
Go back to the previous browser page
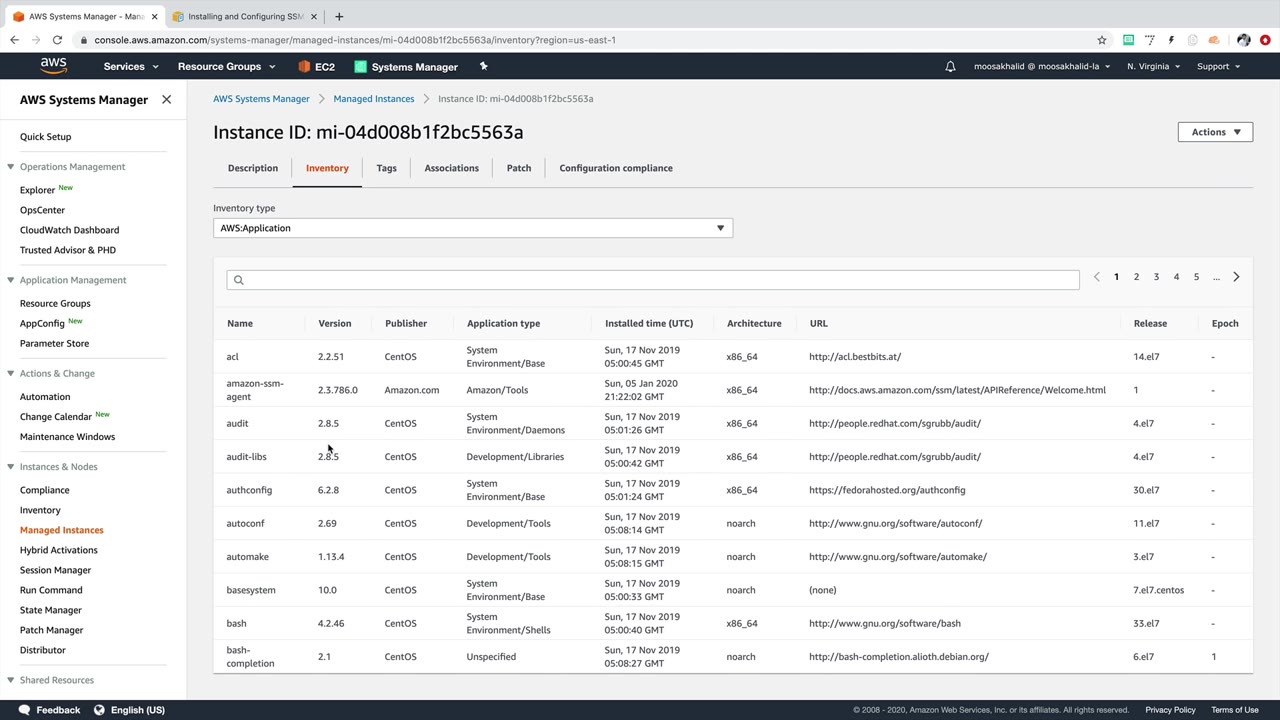(x=14, y=40)
